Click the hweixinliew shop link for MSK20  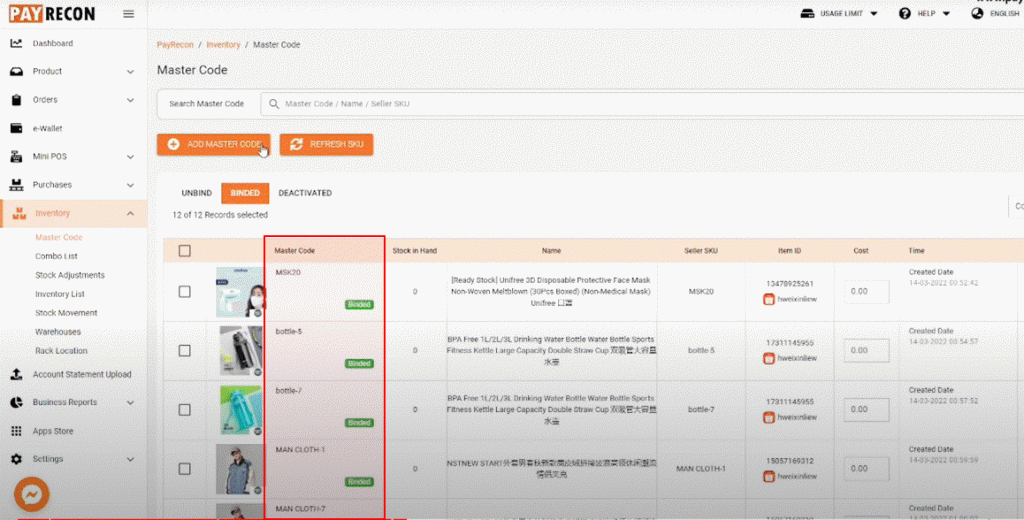point(797,299)
